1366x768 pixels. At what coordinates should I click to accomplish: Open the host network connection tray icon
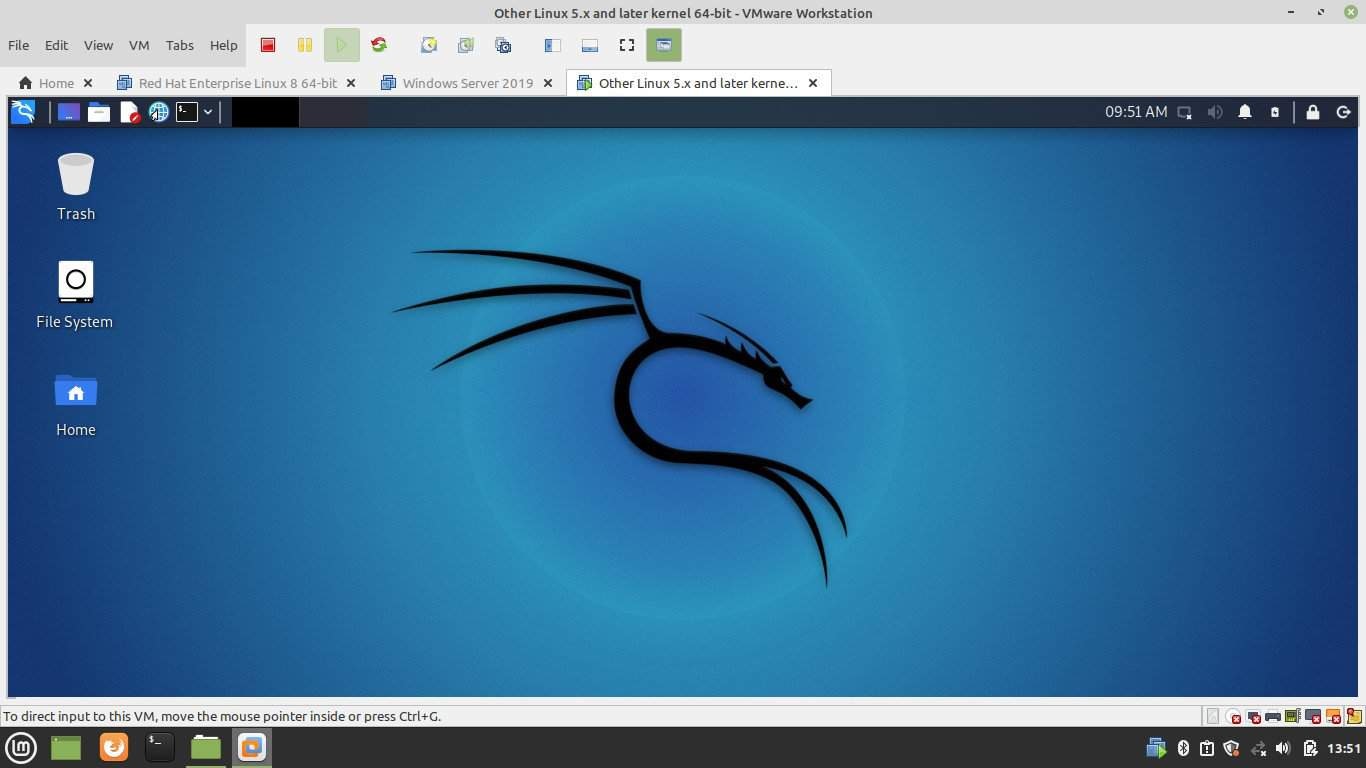1258,748
